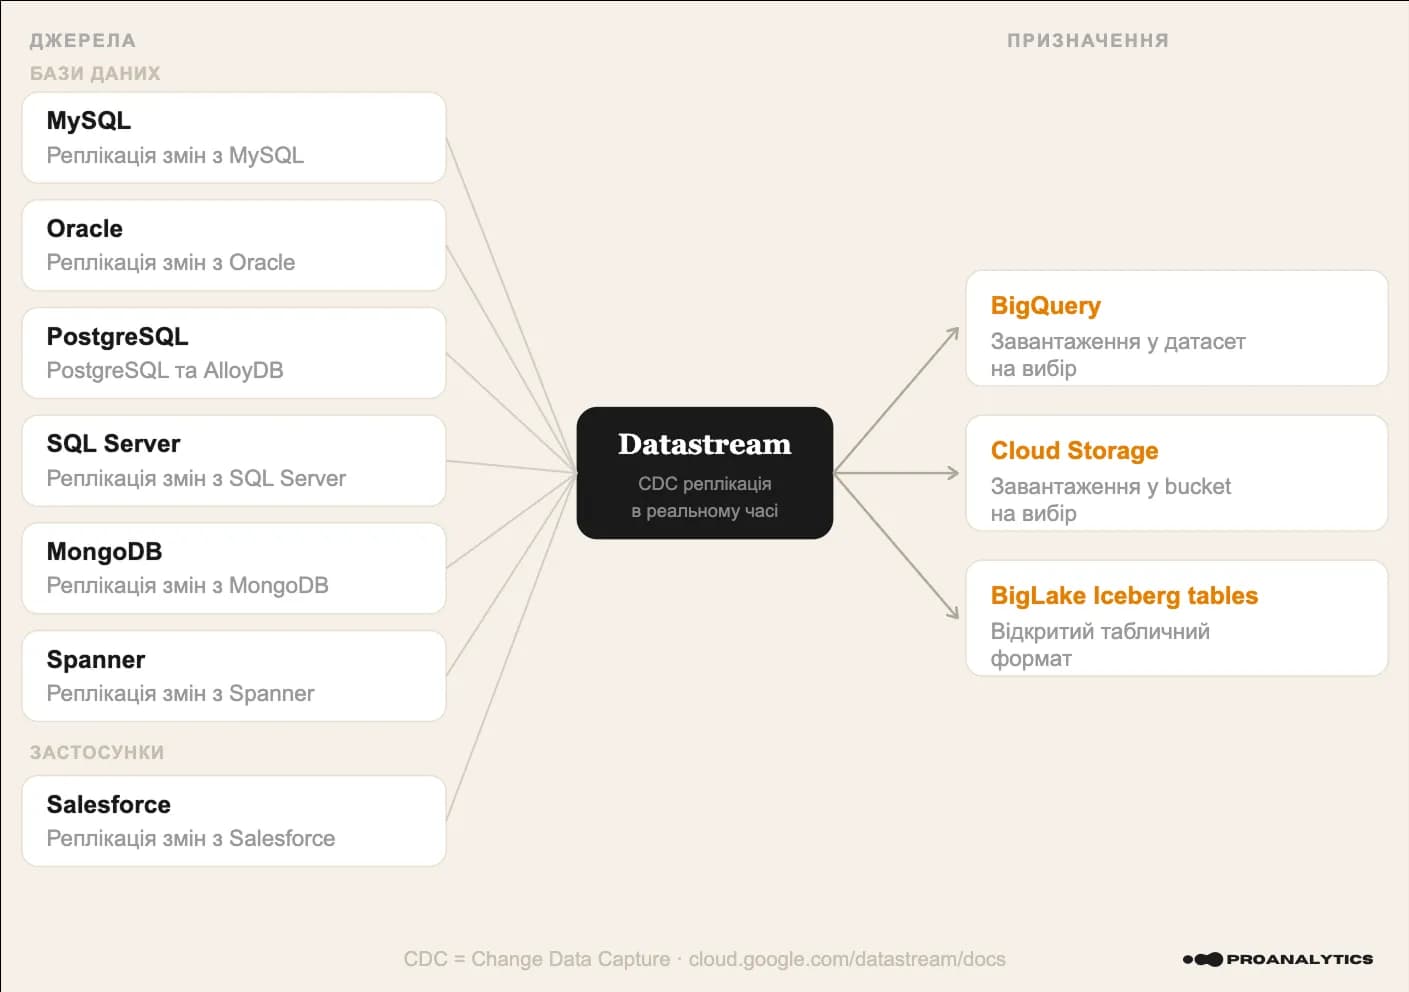Select the SQL Server source card
The image size is (1409, 992).
click(x=233, y=461)
